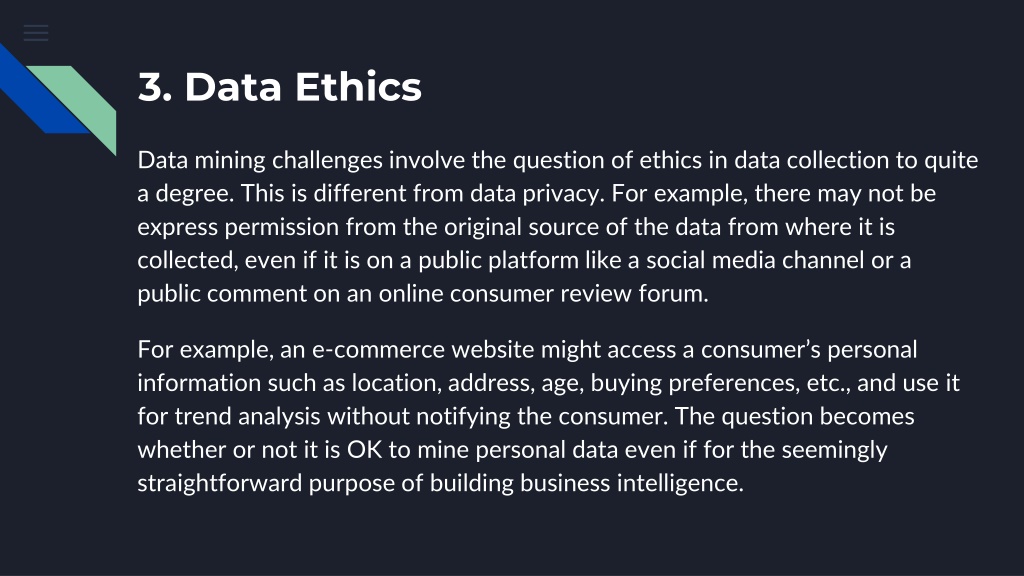Image resolution: width=1024 pixels, height=576 pixels.
Task: Click the words 'trend analysis' in the text
Action: click(x=247, y=416)
